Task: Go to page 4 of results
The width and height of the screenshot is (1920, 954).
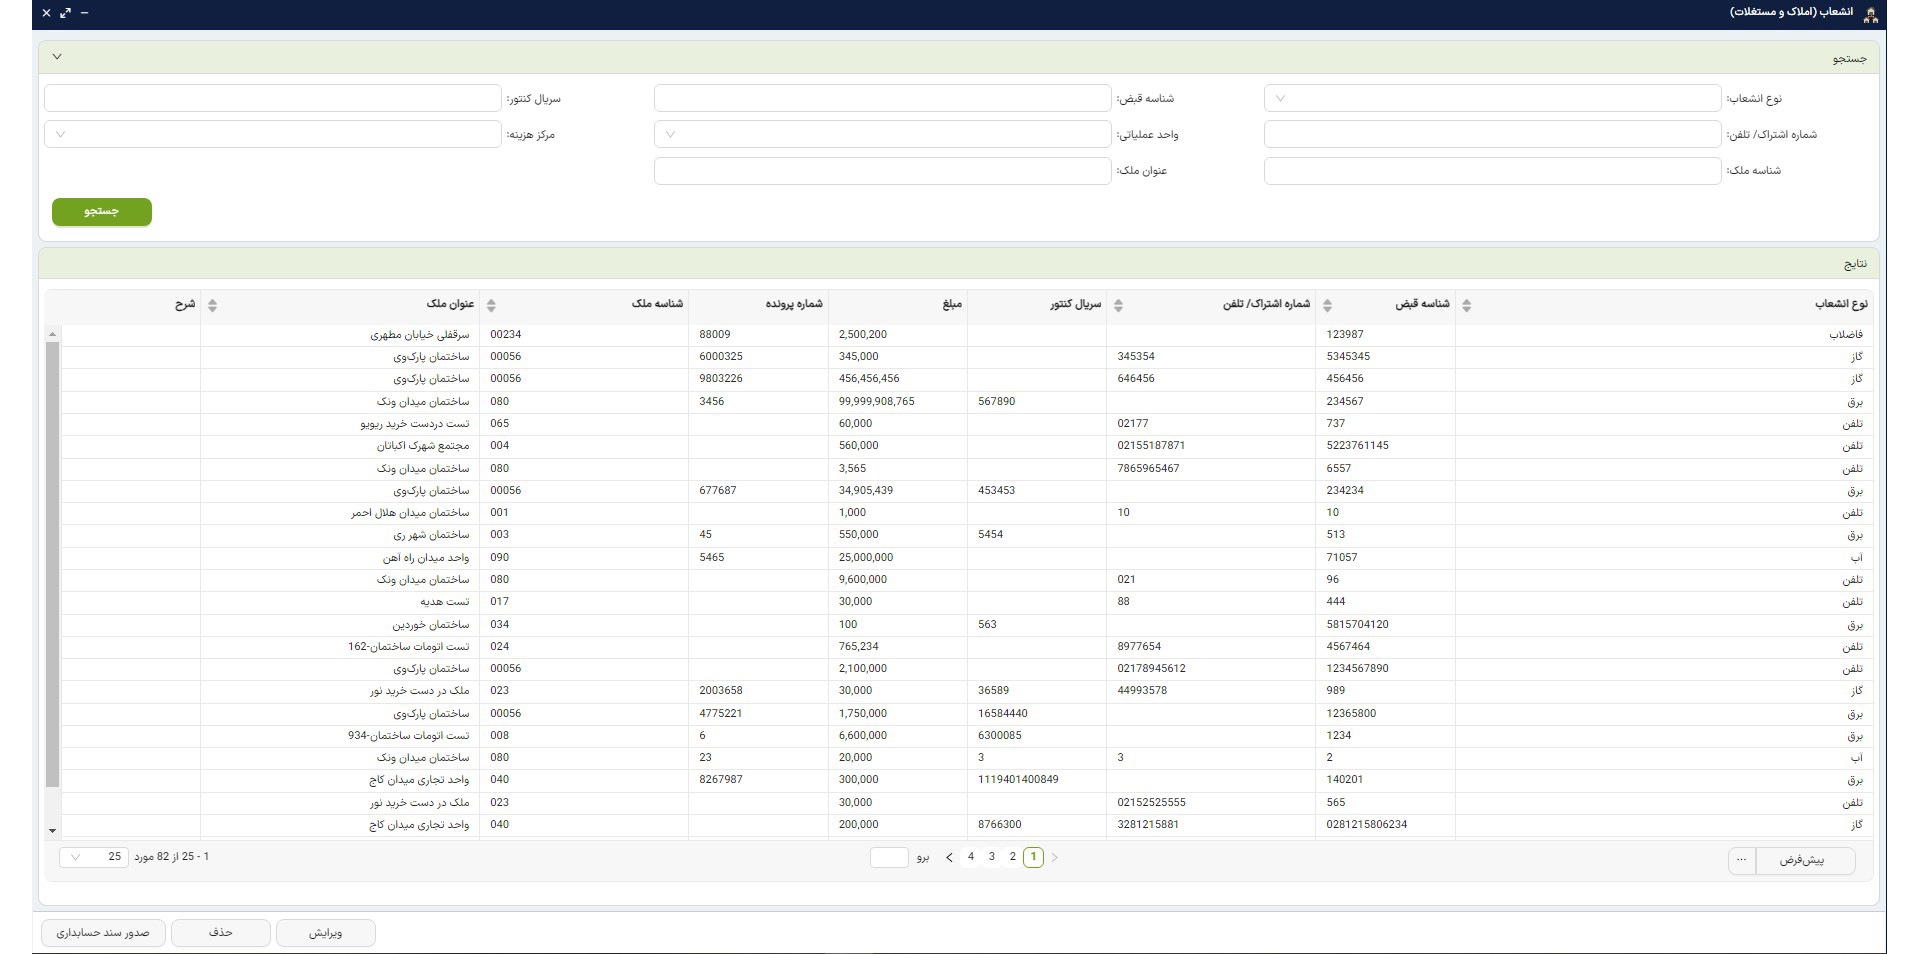Action: click(970, 857)
